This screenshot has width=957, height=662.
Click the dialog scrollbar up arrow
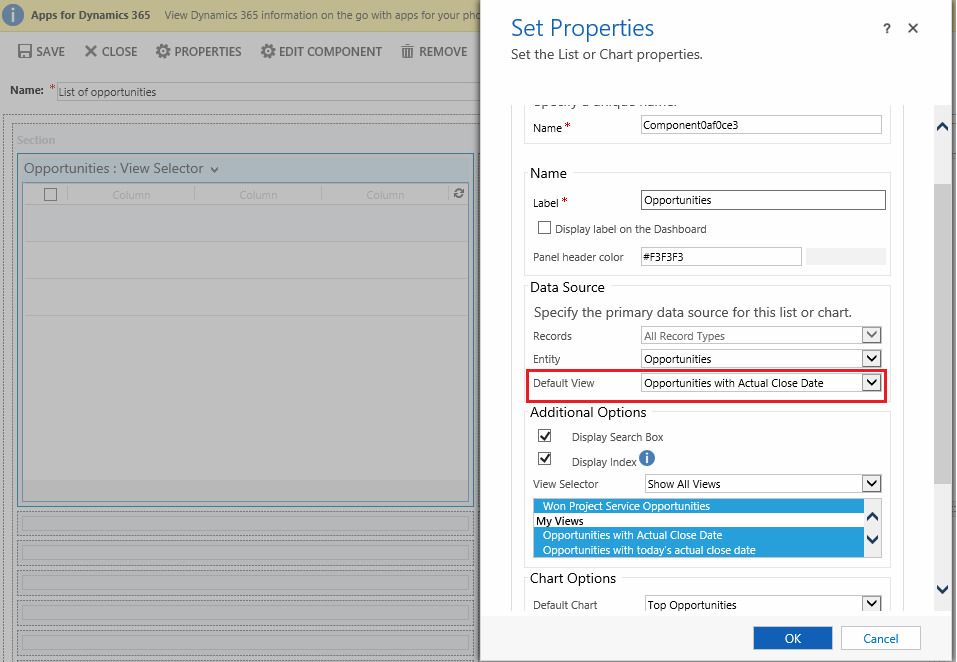(942, 126)
